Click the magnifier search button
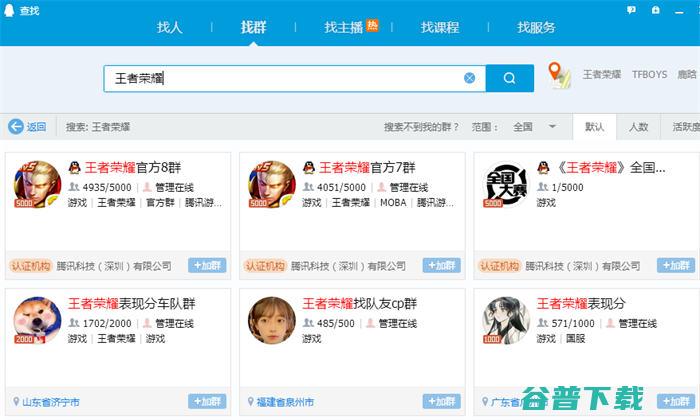Viewport: 700px width, 420px height. pyautogui.click(x=509, y=79)
